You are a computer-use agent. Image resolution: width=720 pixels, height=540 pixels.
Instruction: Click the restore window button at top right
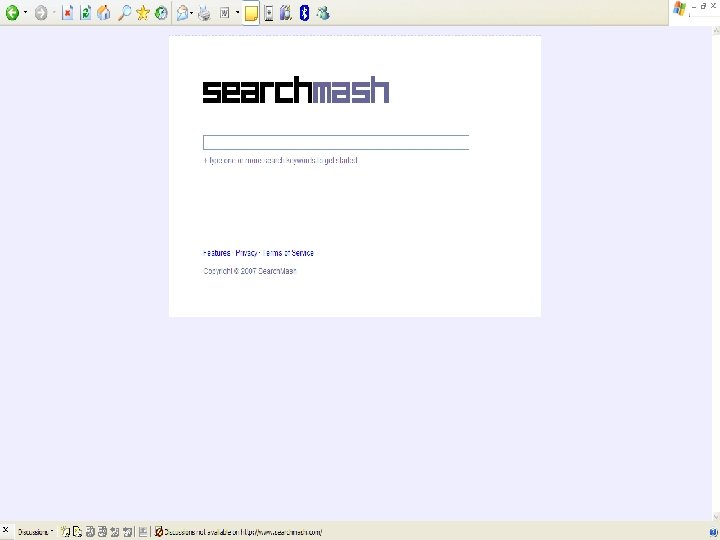pos(703,6)
